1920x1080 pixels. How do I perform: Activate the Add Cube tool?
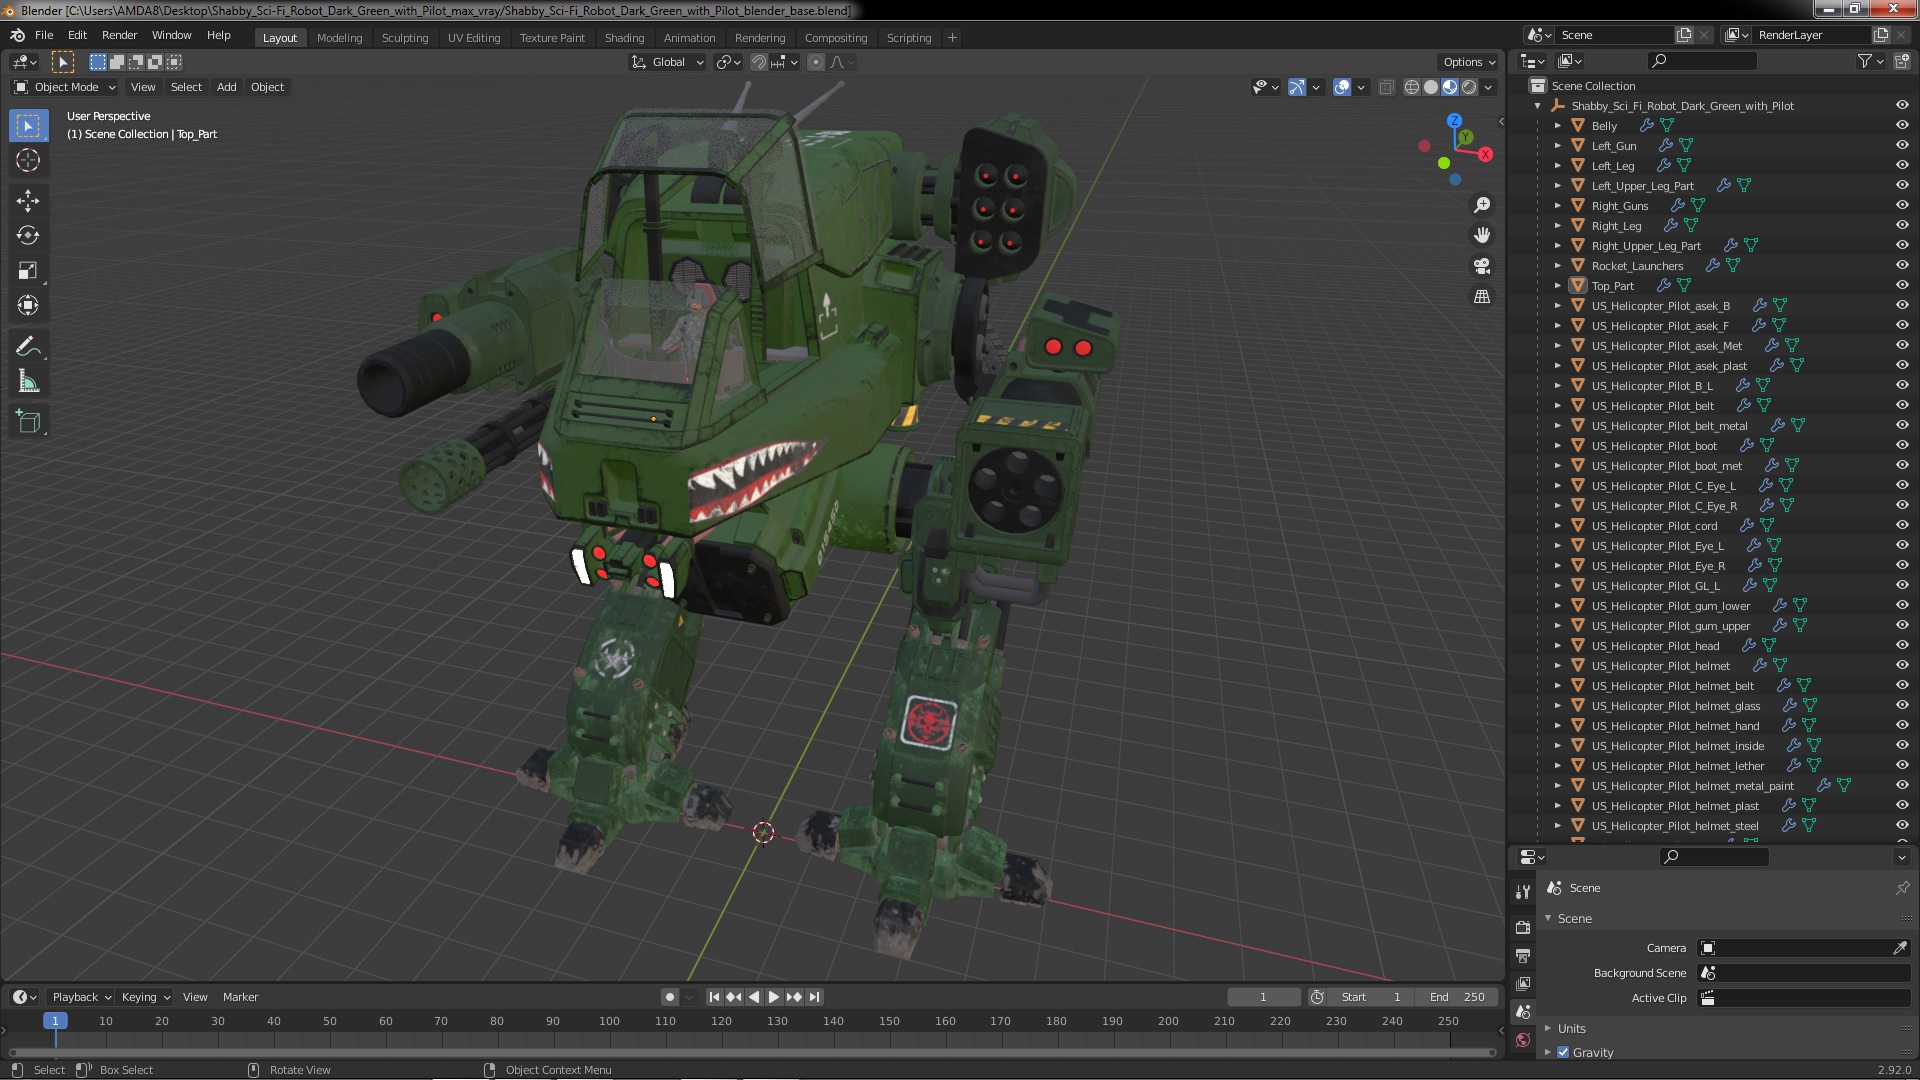point(28,422)
